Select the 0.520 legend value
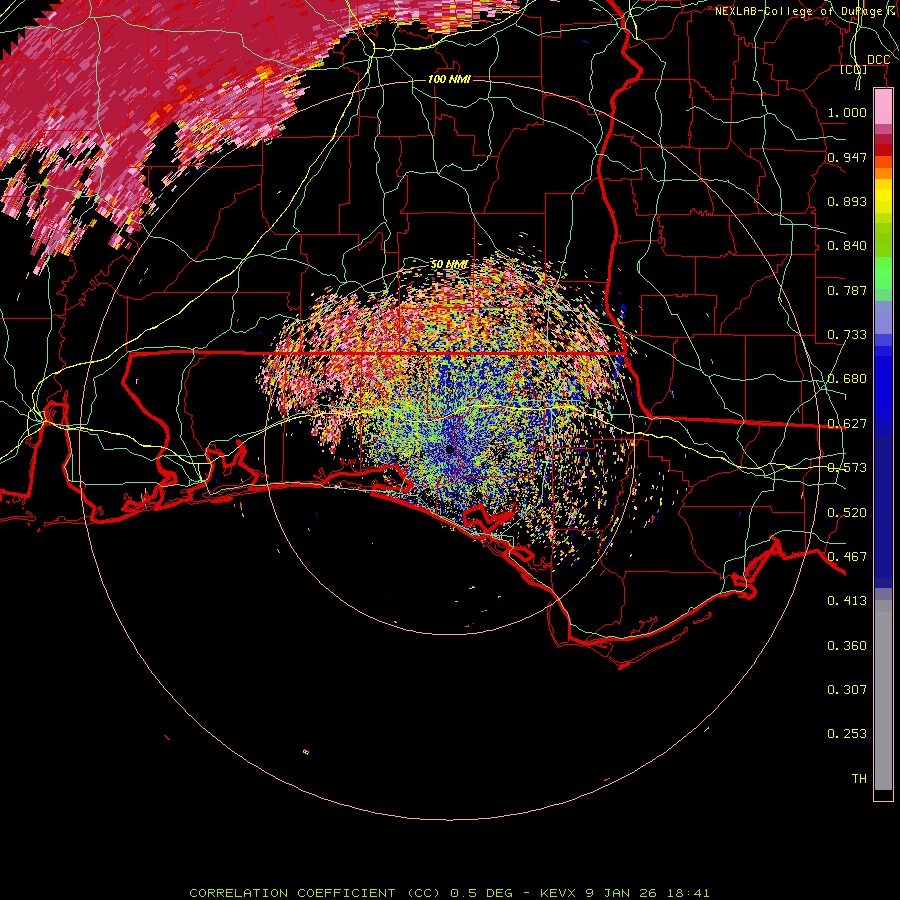The height and width of the screenshot is (900, 900). click(x=847, y=513)
